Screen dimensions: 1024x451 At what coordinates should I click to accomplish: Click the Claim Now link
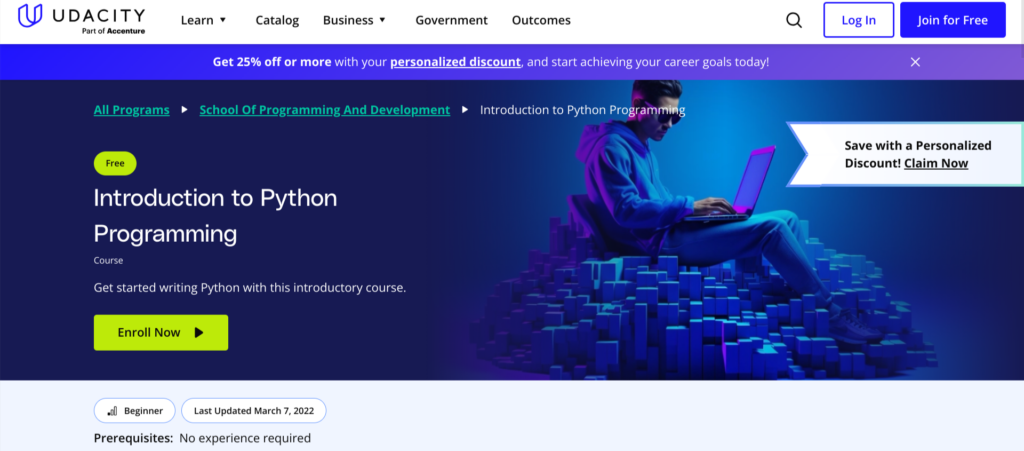click(x=935, y=163)
